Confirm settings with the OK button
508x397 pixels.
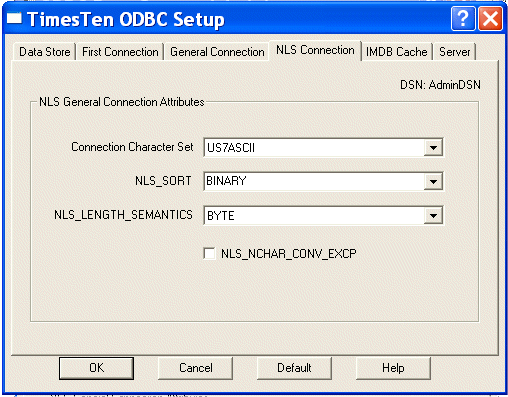pos(96,368)
